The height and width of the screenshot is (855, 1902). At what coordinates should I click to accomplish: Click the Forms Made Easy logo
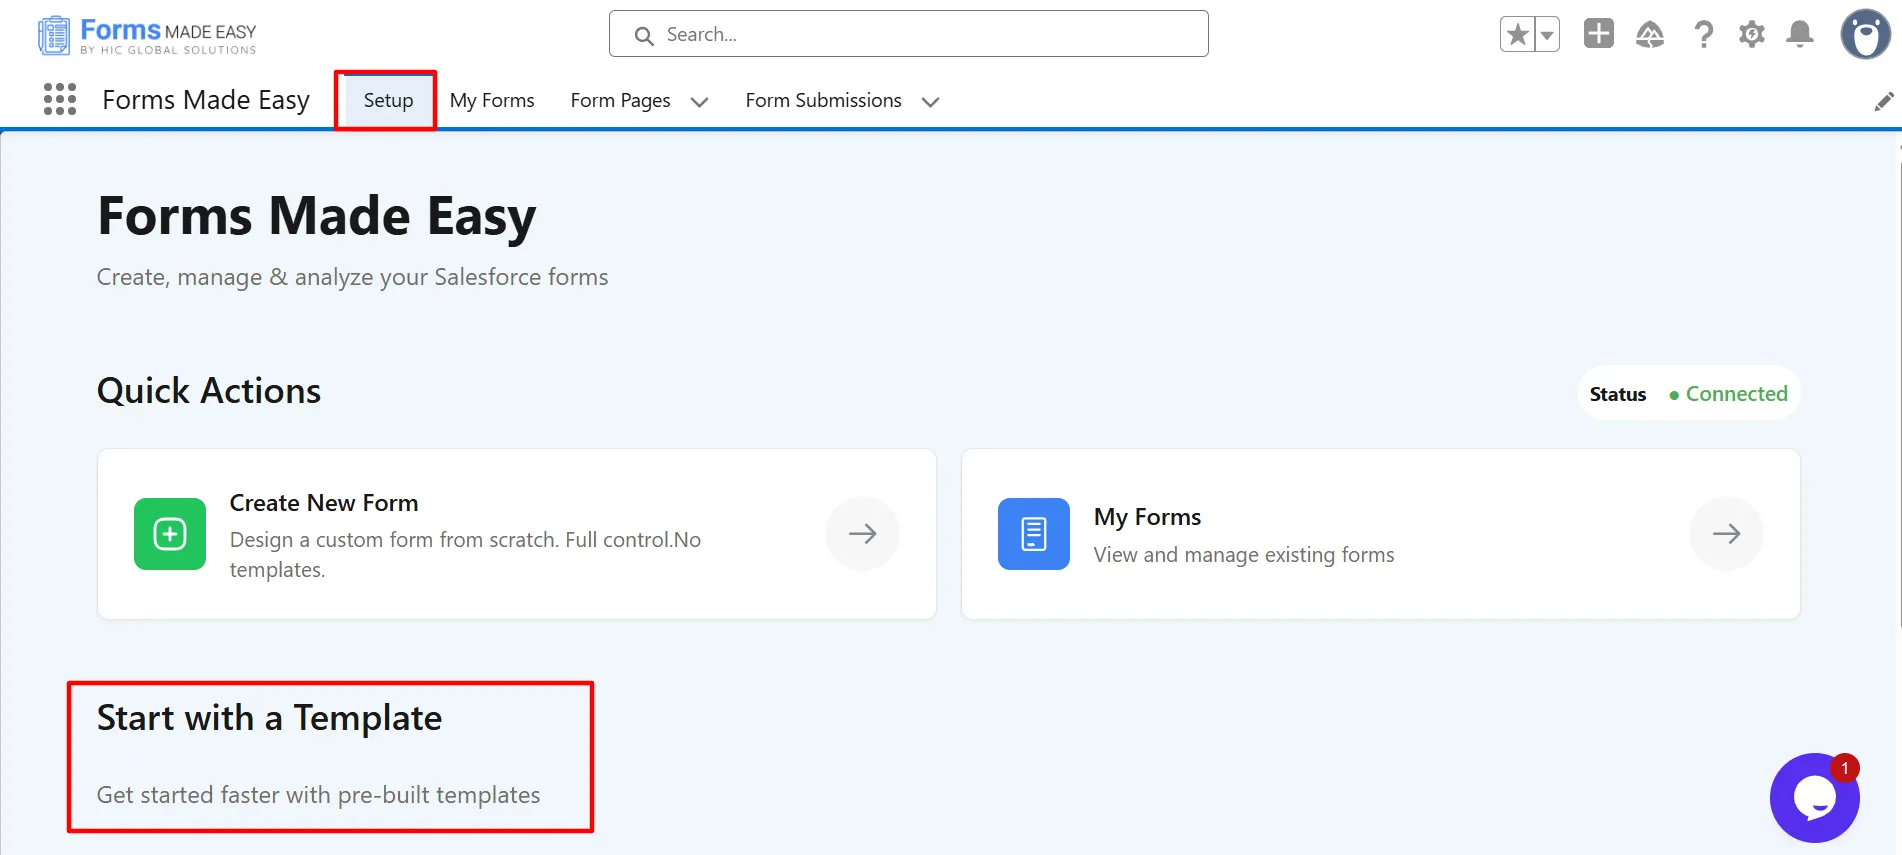click(x=148, y=35)
